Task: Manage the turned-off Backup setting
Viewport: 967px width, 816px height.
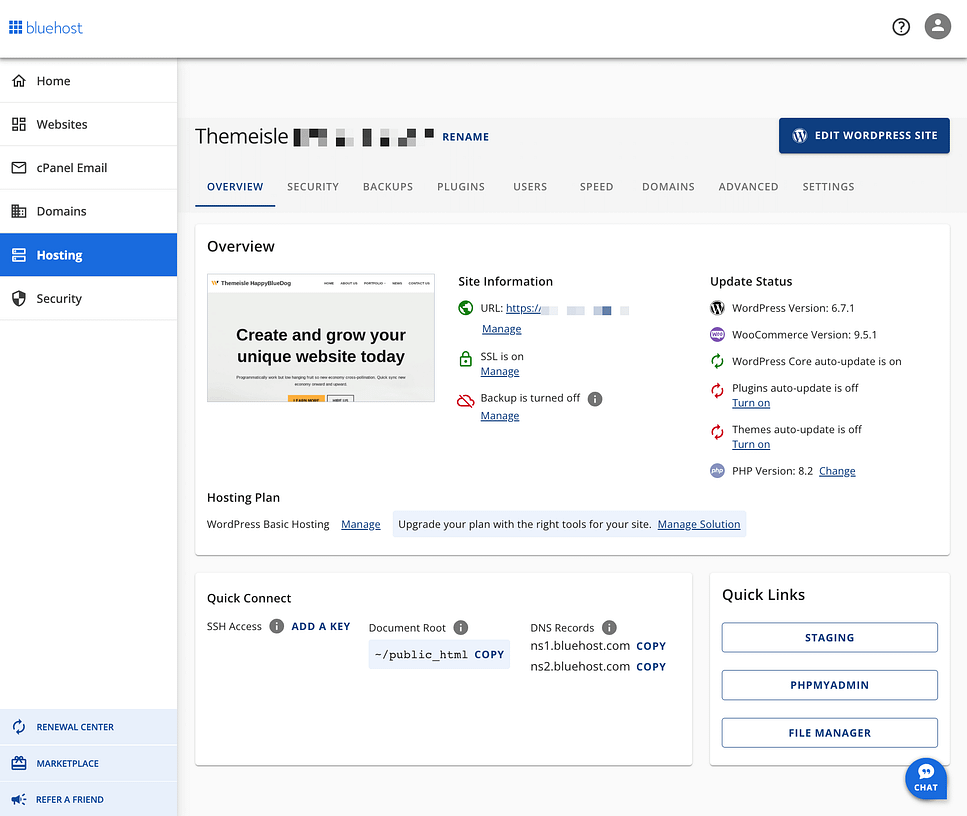Action: 500,416
